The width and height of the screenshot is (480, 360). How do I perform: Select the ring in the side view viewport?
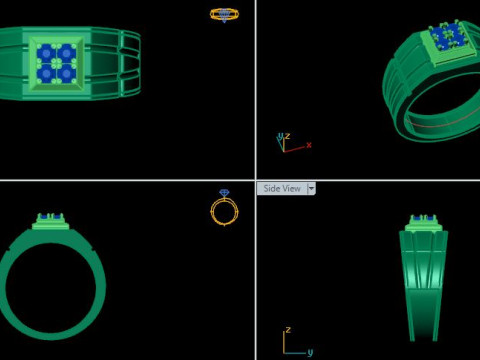(423, 278)
